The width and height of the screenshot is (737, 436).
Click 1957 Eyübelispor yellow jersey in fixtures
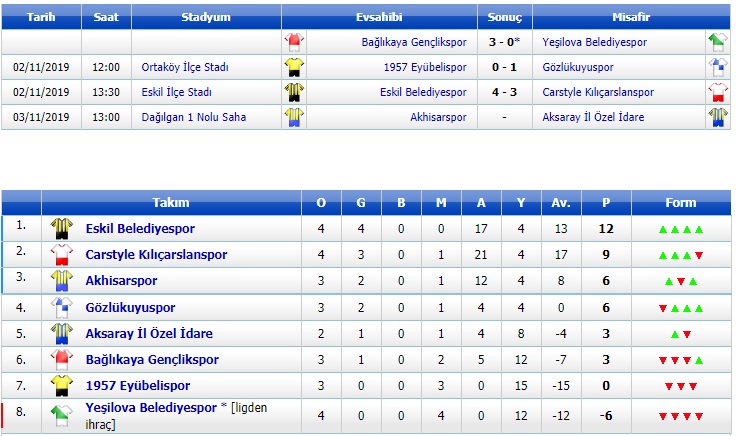click(x=294, y=67)
